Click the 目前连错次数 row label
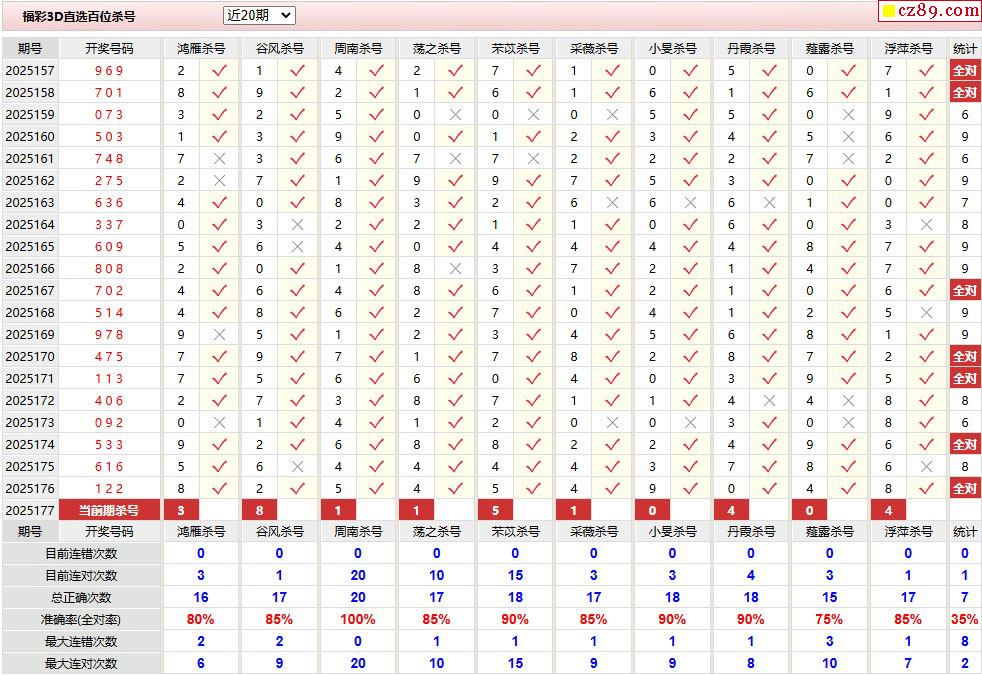This screenshot has height=675, width=982. pos(81,554)
